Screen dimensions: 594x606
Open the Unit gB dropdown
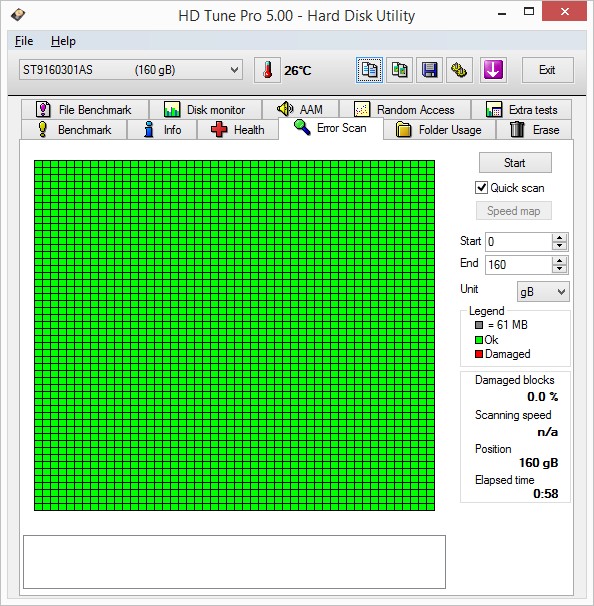[543, 292]
